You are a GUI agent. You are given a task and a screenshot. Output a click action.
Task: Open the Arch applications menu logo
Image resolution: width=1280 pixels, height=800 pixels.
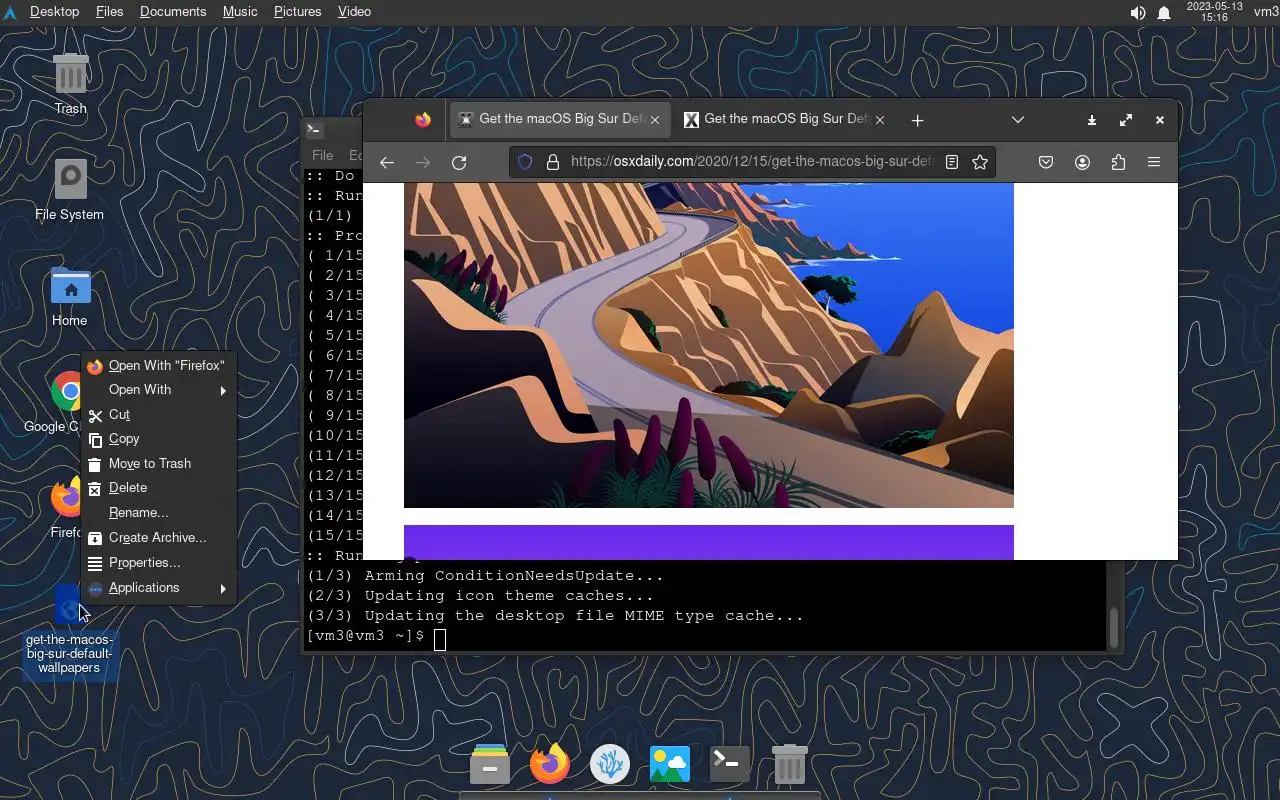tap(10, 13)
